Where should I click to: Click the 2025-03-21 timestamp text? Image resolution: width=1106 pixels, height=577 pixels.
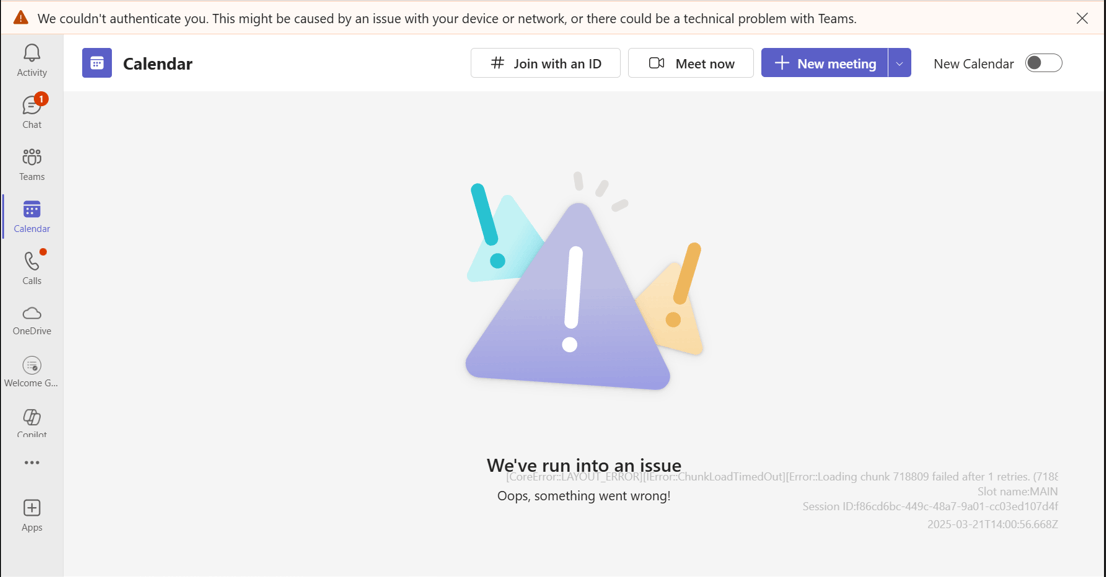[x=992, y=524]
